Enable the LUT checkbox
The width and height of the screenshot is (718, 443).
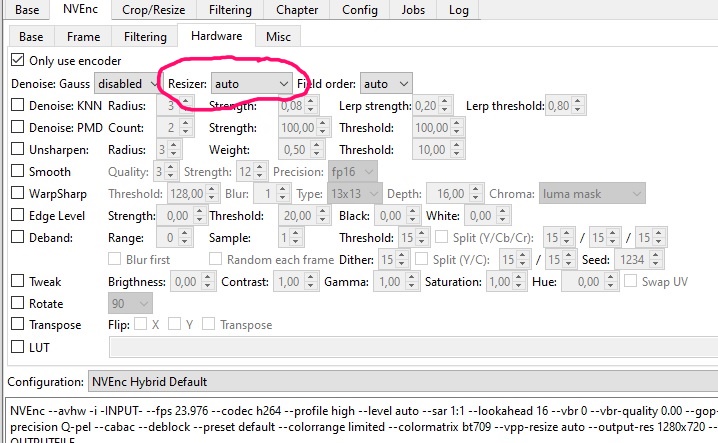coord(17,348)
